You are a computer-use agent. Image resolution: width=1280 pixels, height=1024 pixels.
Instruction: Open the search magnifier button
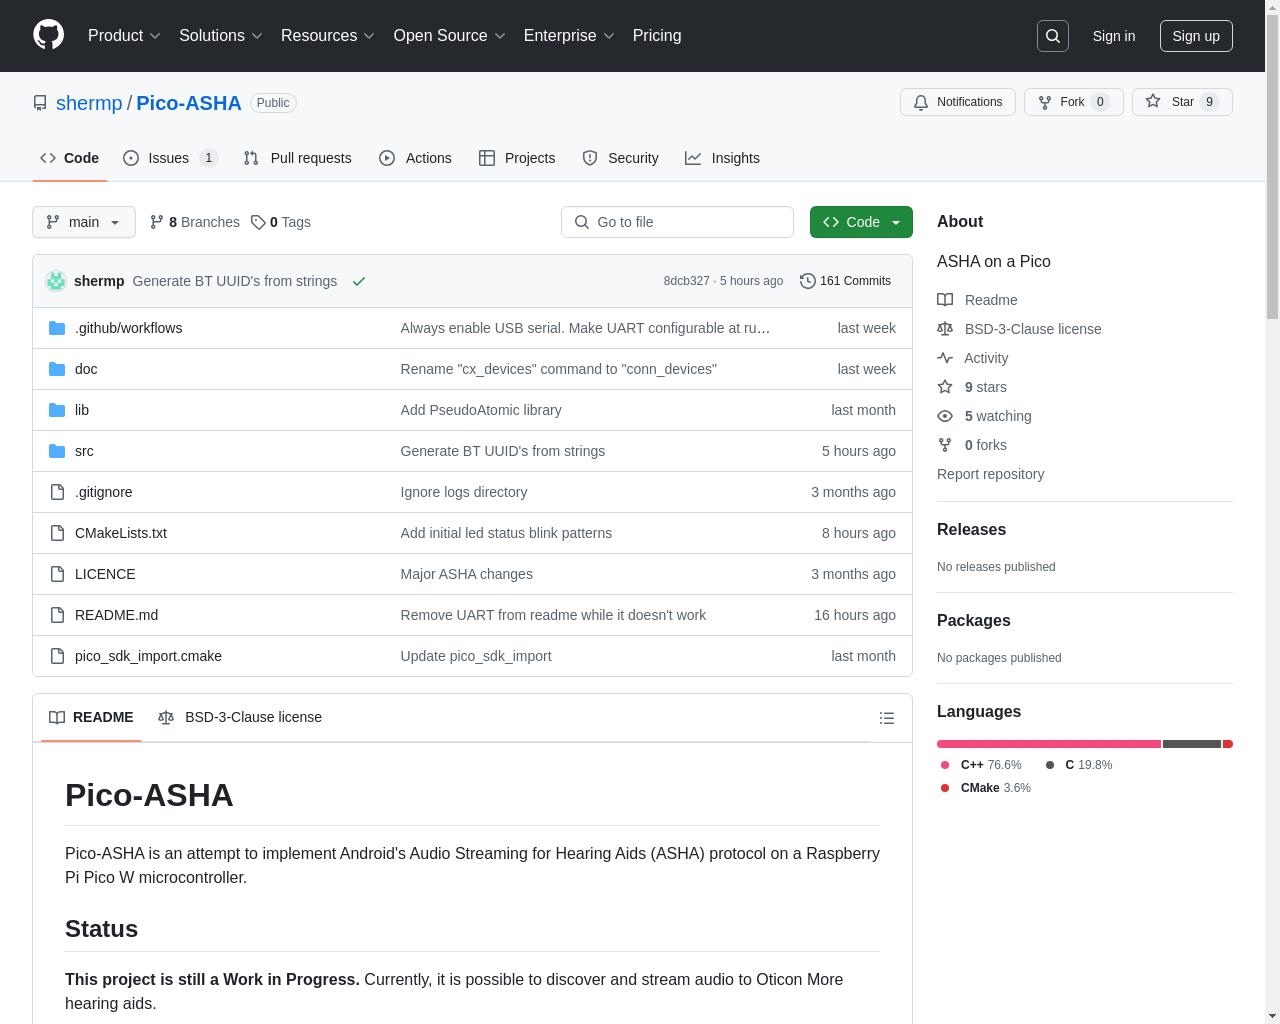pyautogui.click(x=1053, y=36)
